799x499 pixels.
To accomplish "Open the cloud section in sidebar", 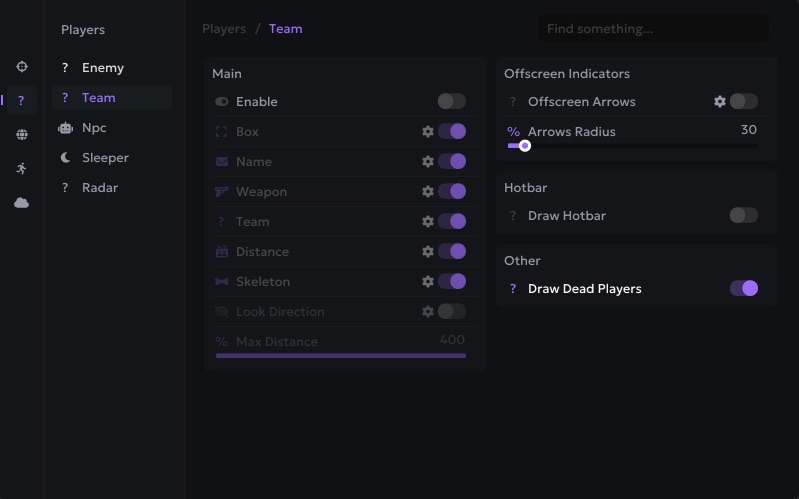I will (22, 203).
